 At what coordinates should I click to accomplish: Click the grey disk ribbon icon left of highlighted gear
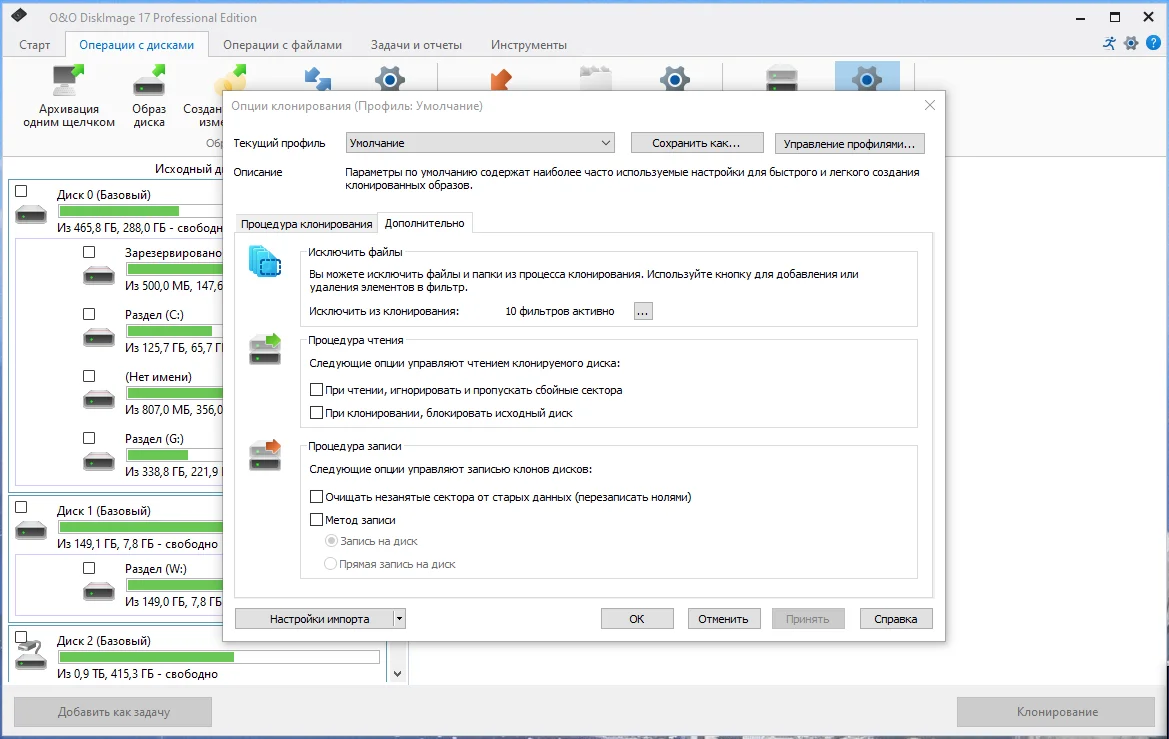pos(781,78)
